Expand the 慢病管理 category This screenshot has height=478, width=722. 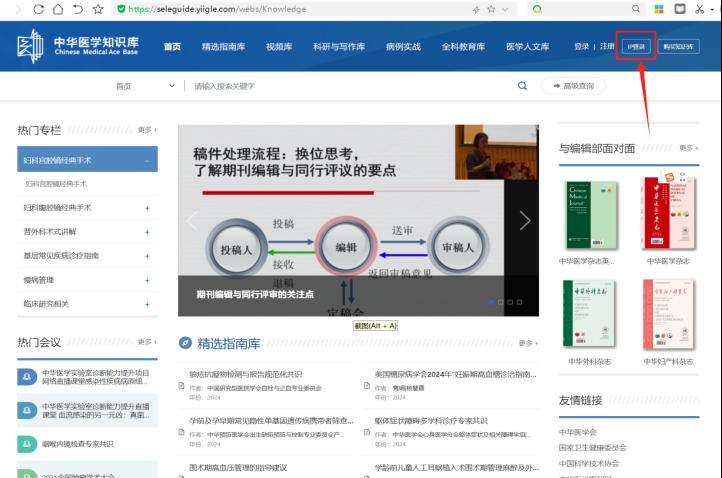coord(147,280)
